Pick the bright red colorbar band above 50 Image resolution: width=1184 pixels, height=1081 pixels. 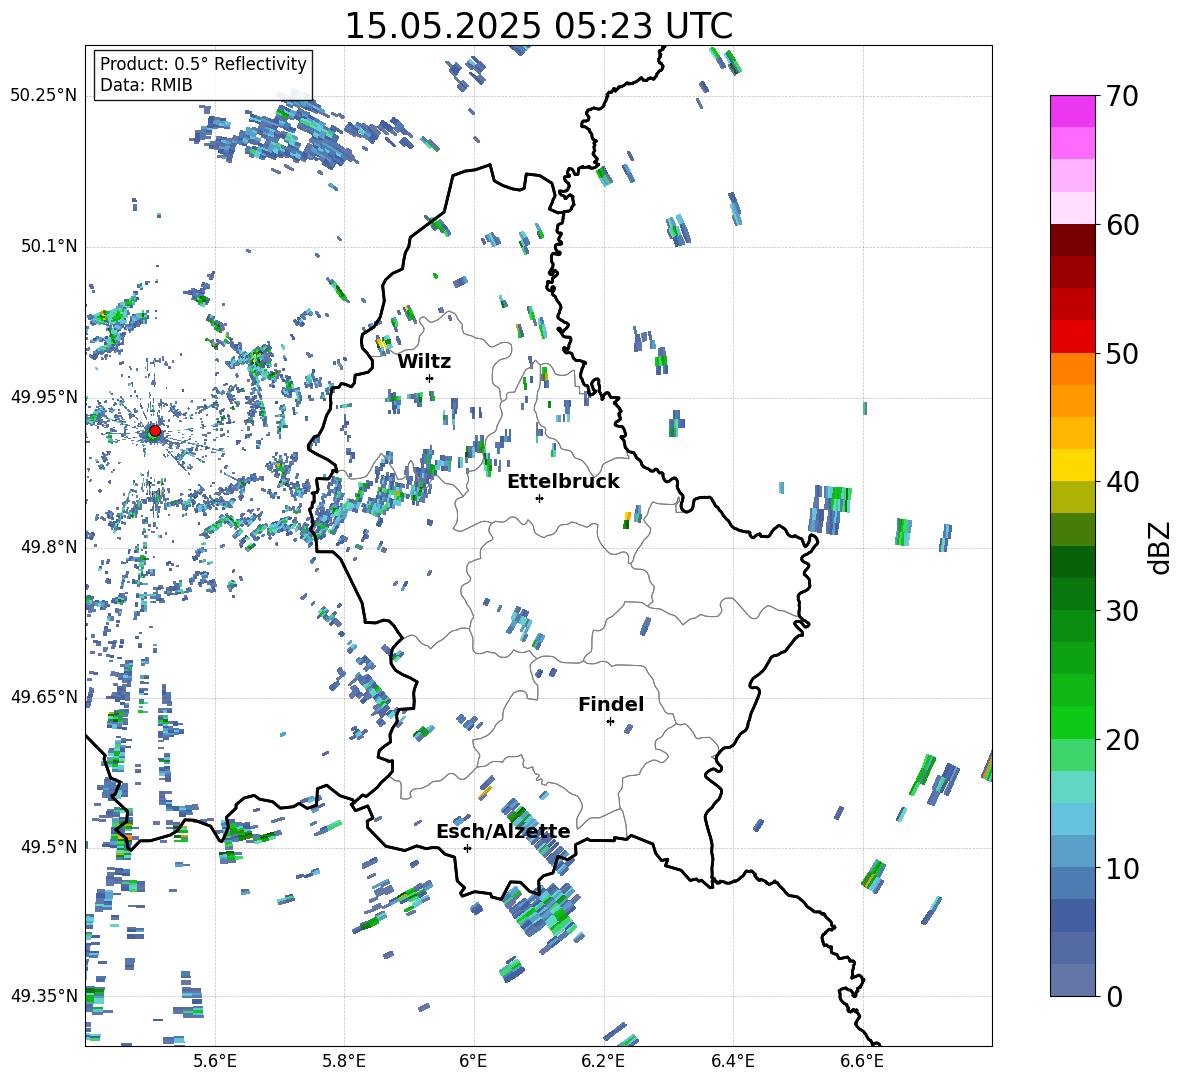1072,337
